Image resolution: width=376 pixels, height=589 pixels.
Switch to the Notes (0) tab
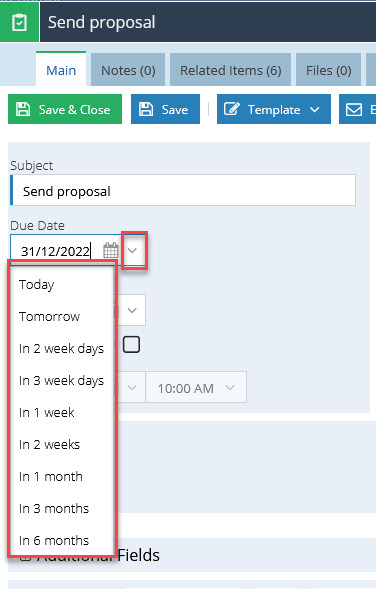click(128, 70)
